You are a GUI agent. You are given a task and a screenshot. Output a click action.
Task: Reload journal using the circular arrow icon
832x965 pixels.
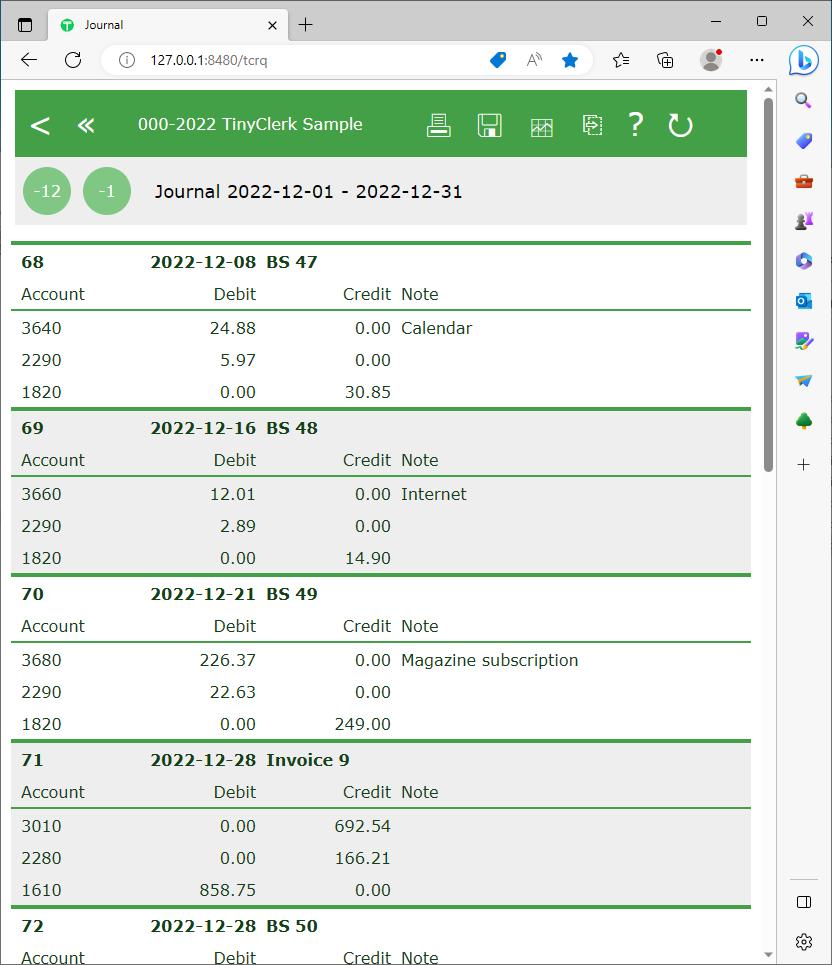coord(680,125)
